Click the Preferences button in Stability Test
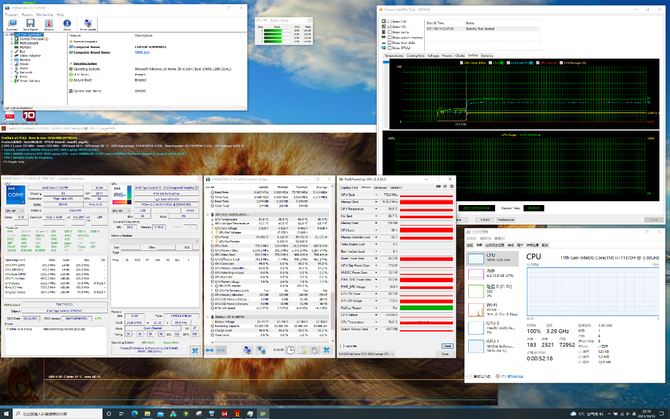This screenshot has width=670, height=419. 506,220
